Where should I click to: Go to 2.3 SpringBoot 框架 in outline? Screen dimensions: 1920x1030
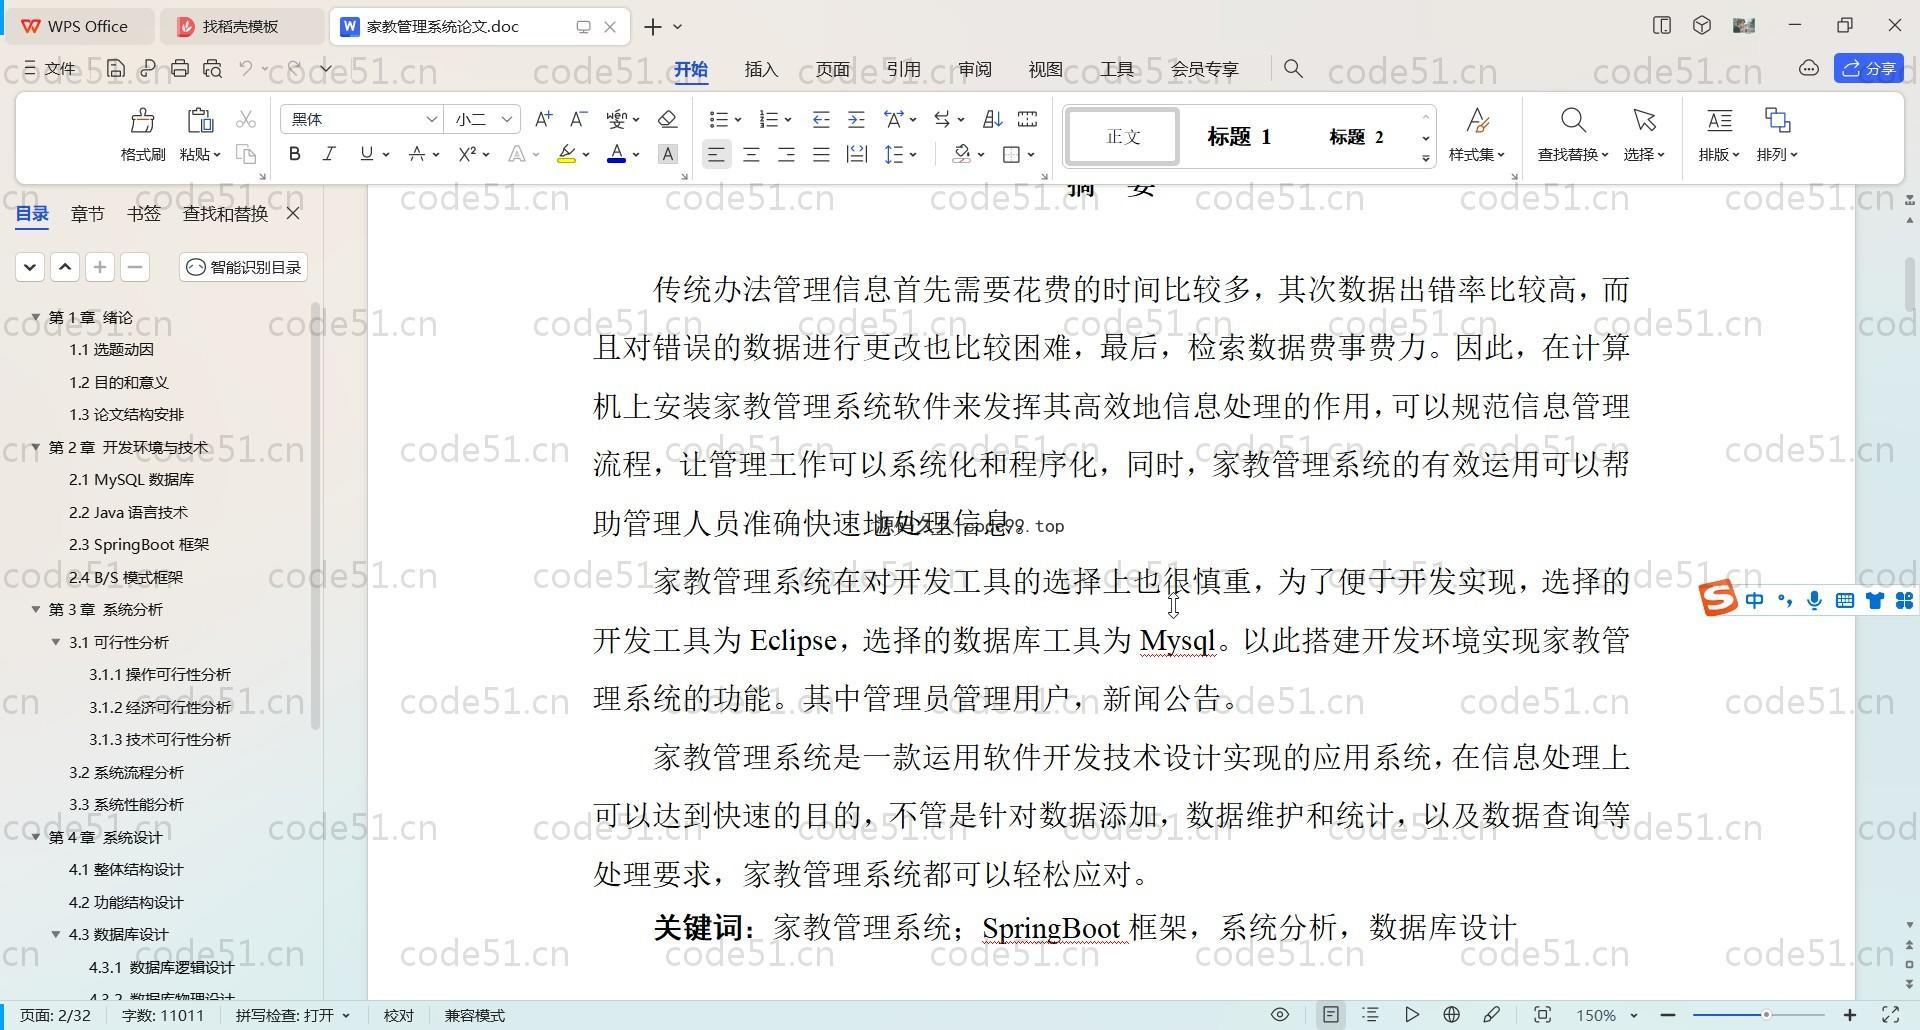[x=139, y=544]
